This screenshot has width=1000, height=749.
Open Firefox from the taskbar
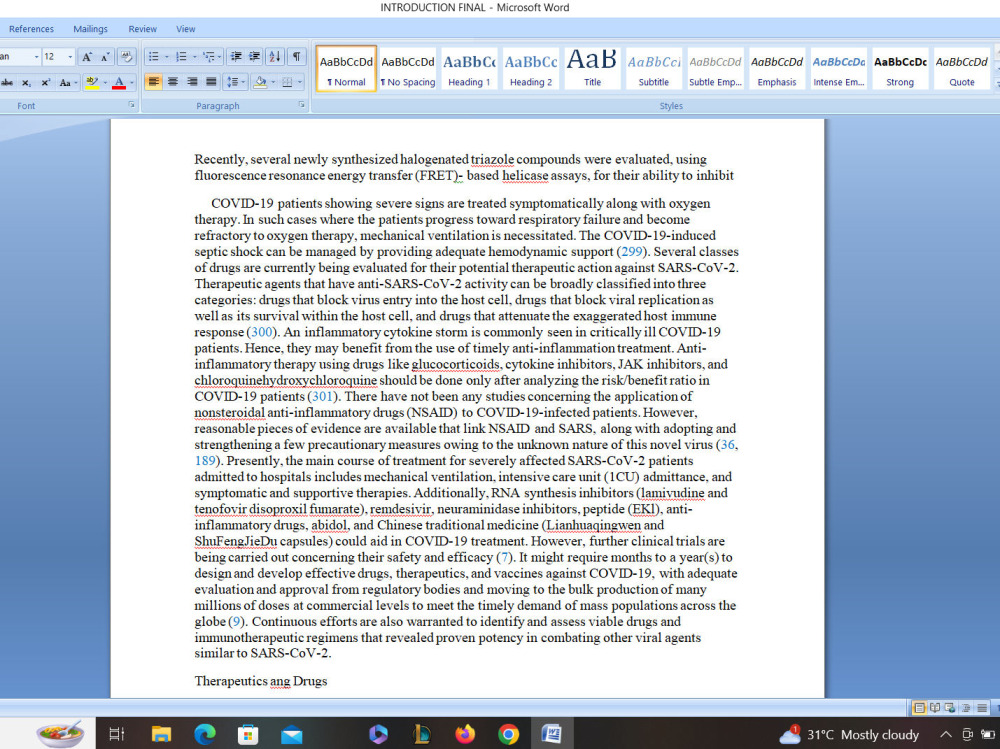(465, 734)
